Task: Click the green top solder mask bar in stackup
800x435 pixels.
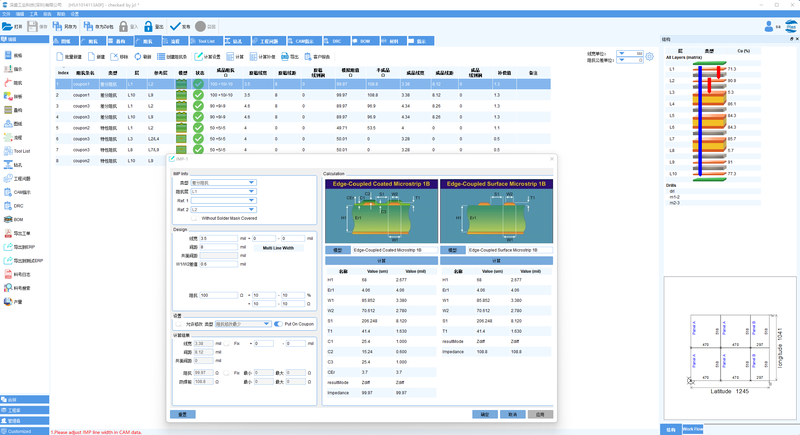Action: 709,63
